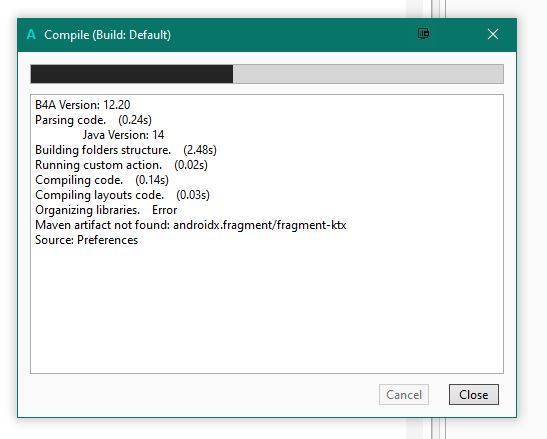
Task: Click the greyed Cancel button
Action: point(404,395)
